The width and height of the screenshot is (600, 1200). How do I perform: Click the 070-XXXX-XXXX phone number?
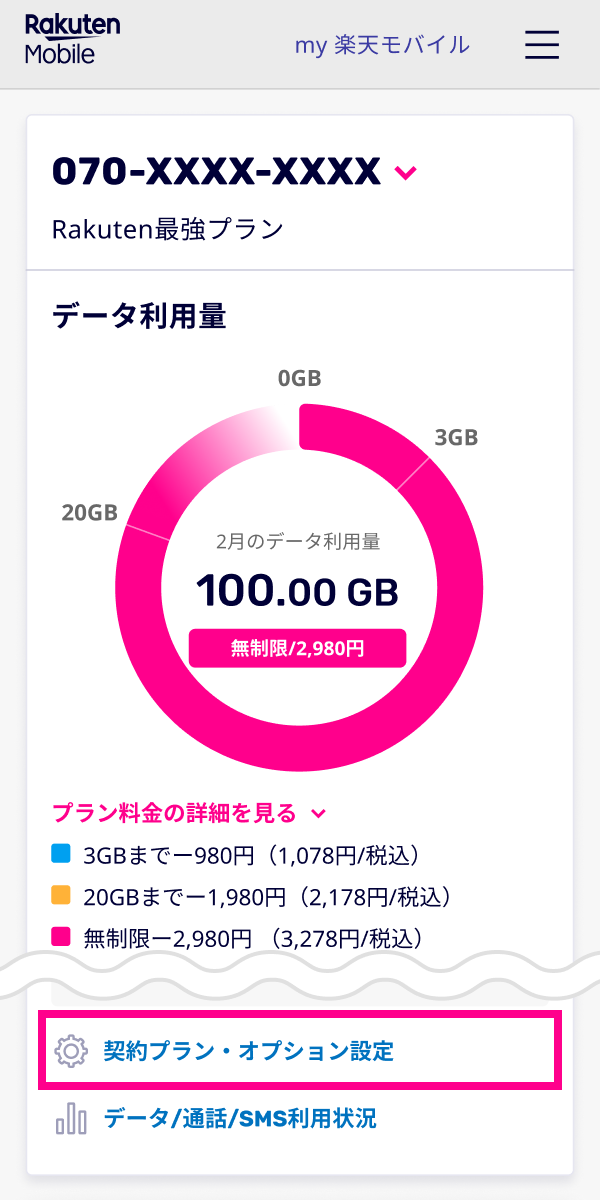coord(216,172)
